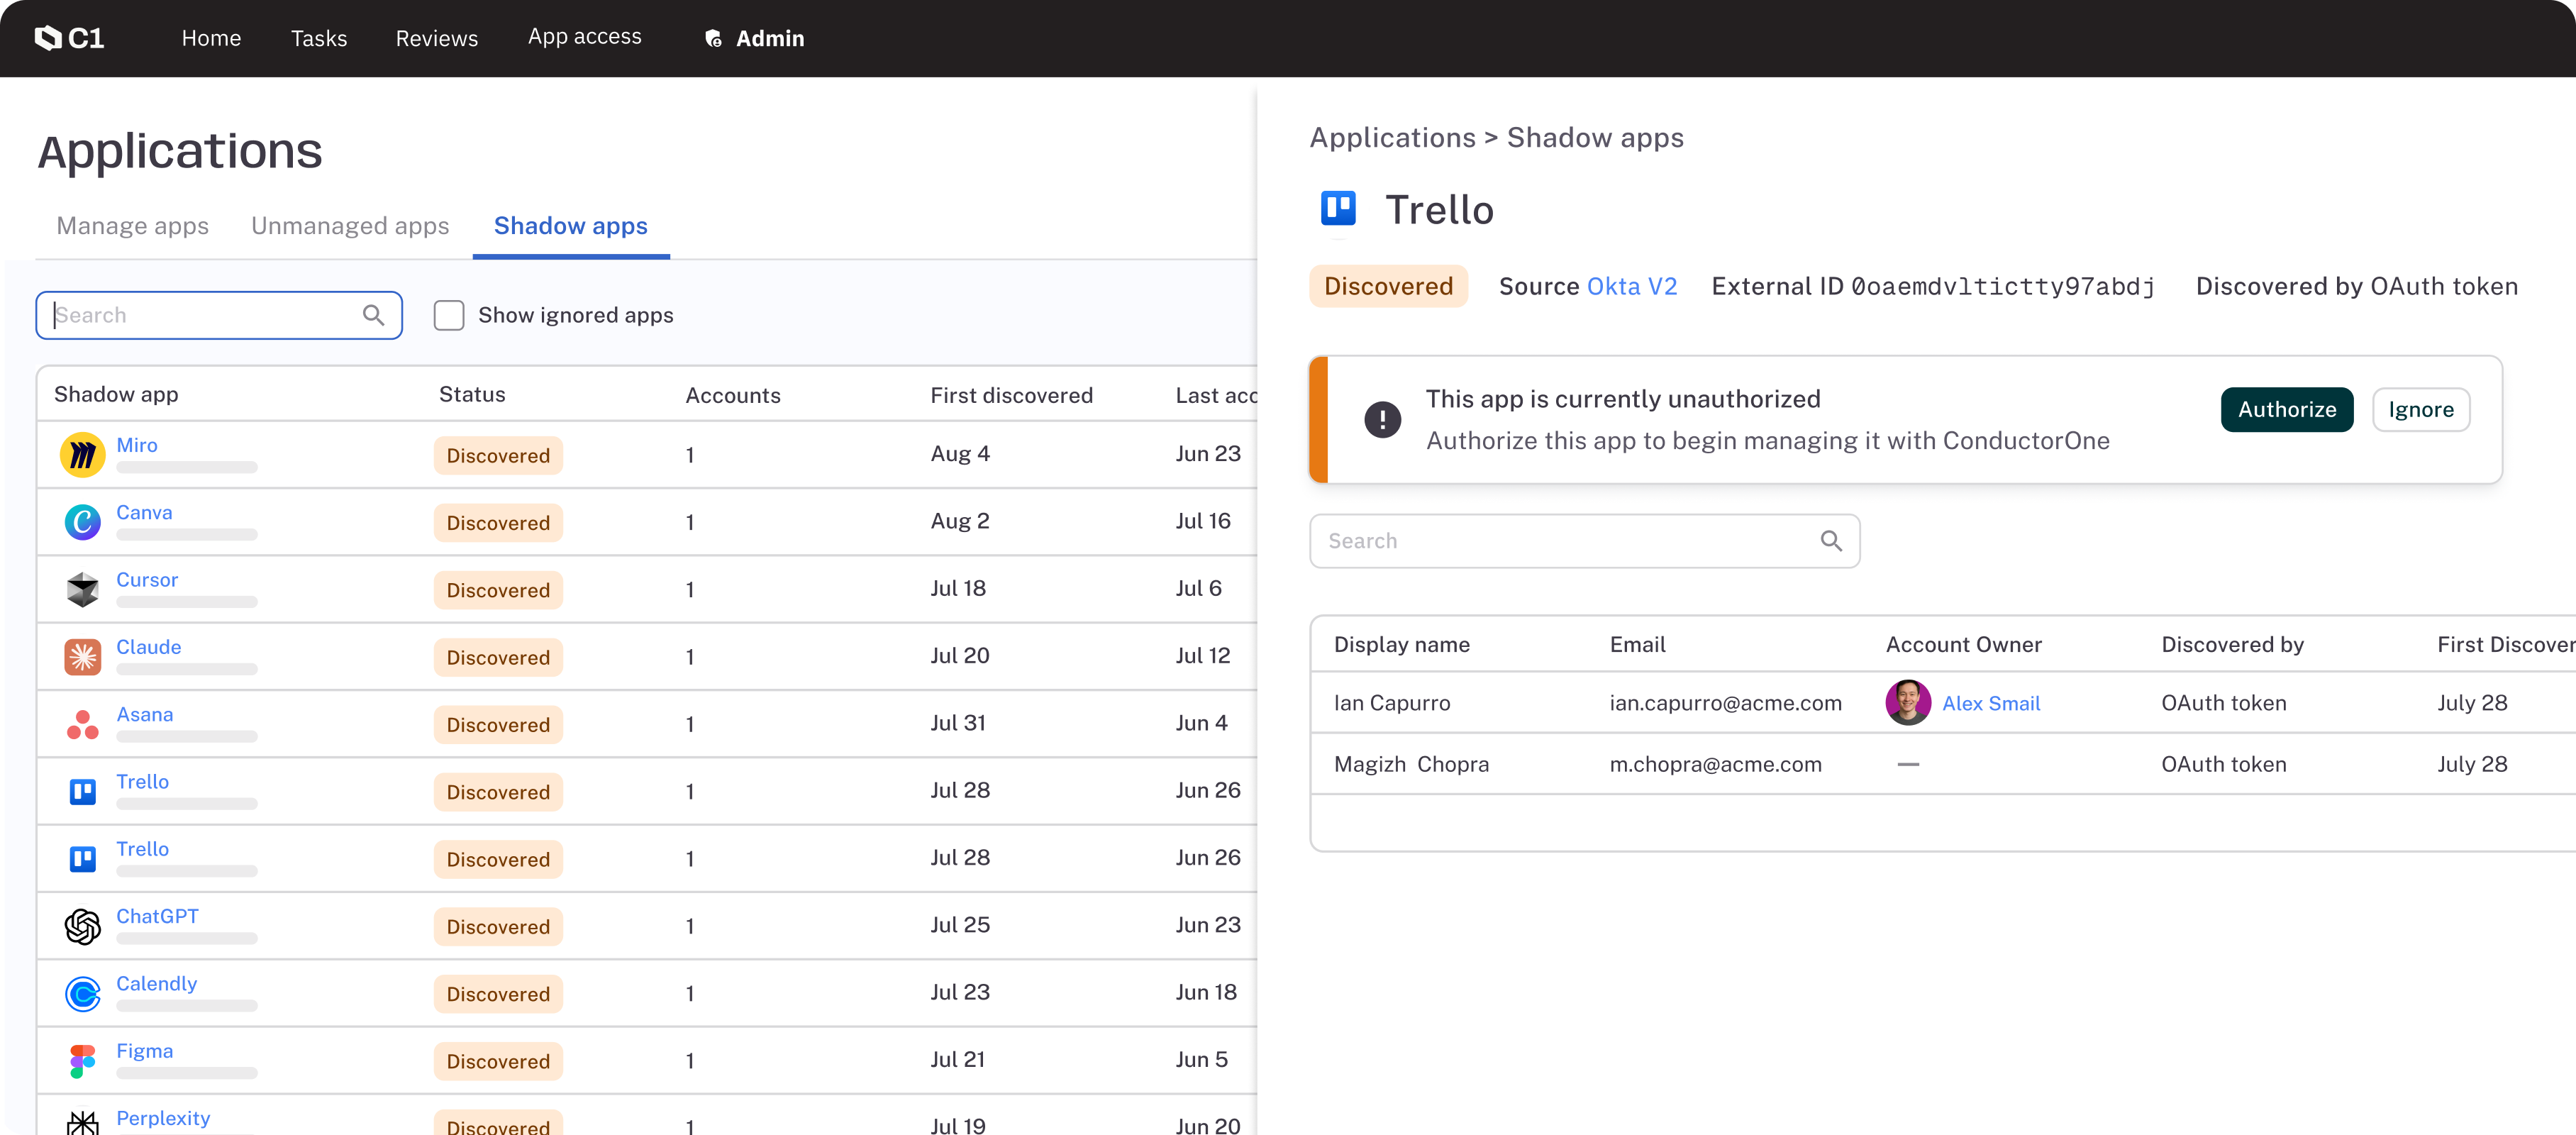Click magnifier icon in Trello panel search
Image resolution: width=2576 pixels, height=1135 pixels.
click(x=1830, y=541)
